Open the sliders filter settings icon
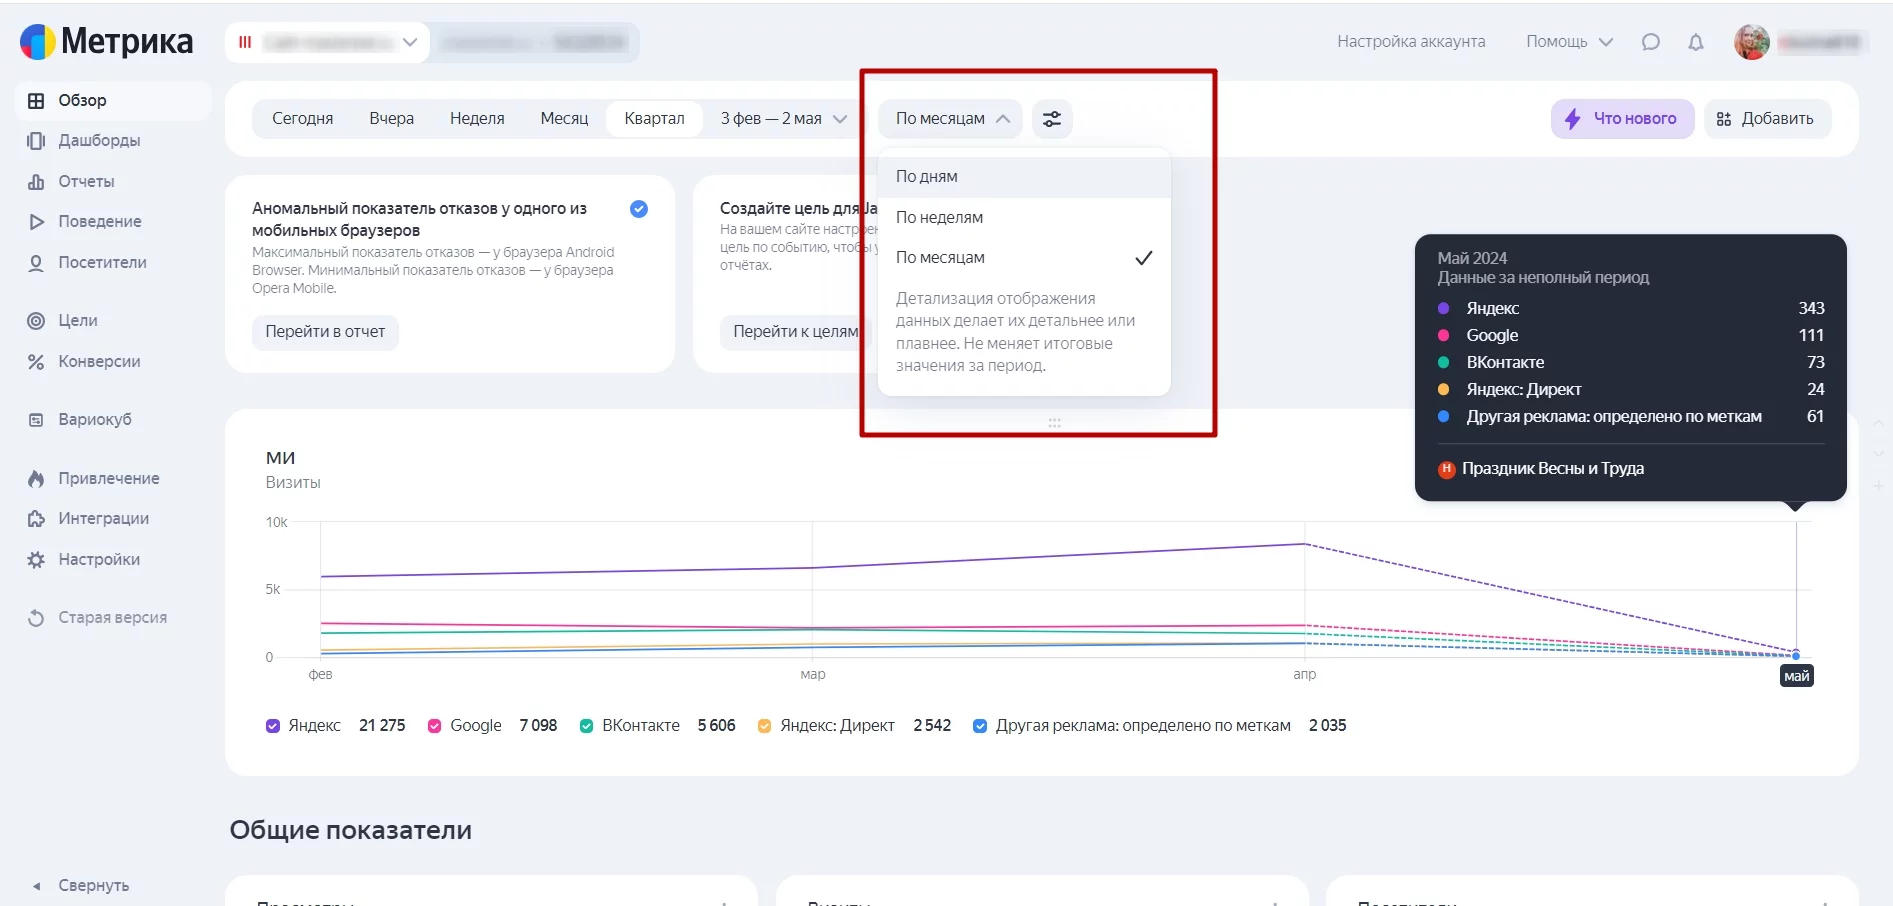Image resolution: width=1893 pixels, height=906 pixels. pyautogui.click(x=1052, y=118)
